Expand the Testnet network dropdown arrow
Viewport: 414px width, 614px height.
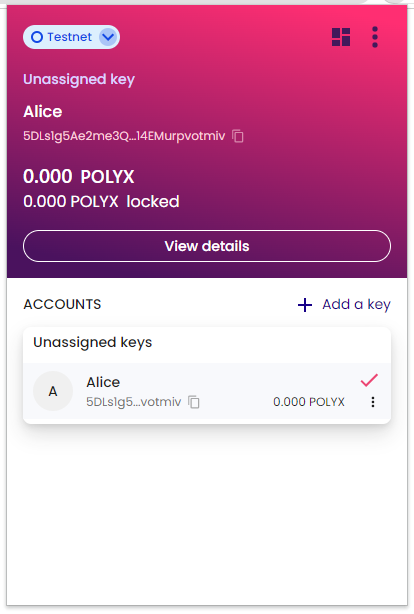pyautogui.click(x=108, y=37)
